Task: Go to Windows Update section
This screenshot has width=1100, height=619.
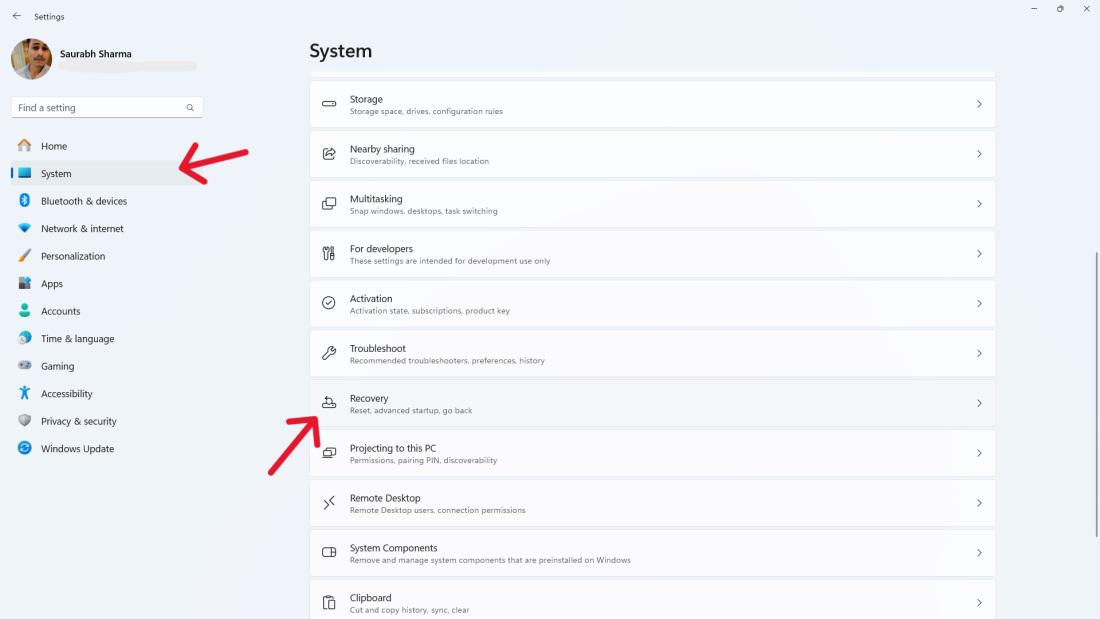Action: (x=77, y=449)
